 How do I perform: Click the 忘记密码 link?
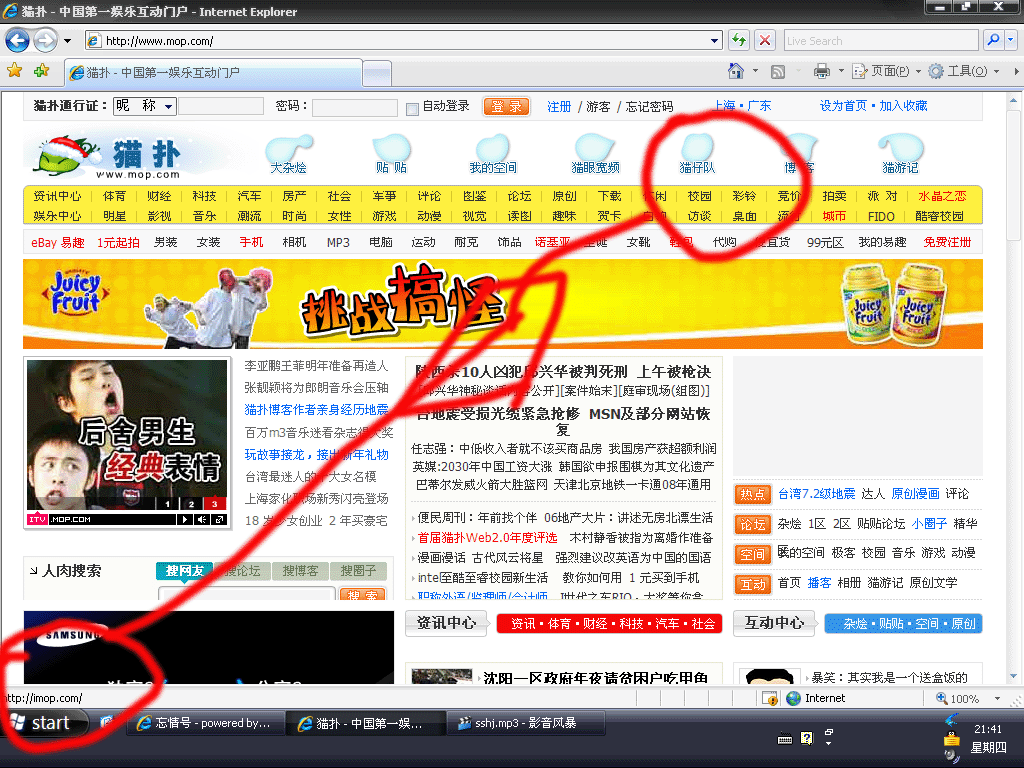coord(649,106)
